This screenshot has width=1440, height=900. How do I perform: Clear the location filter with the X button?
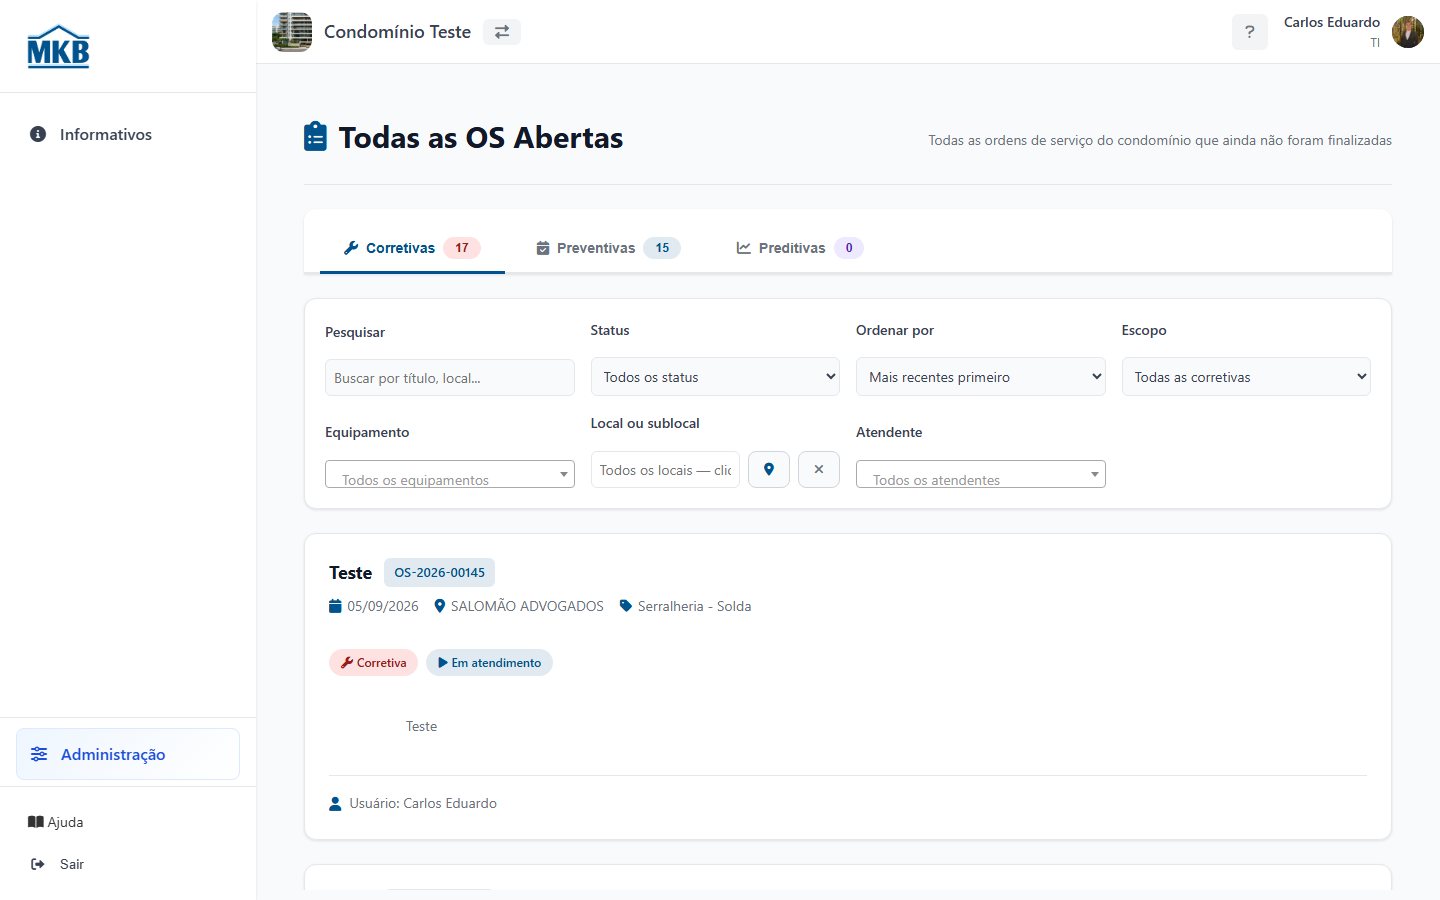819,470
